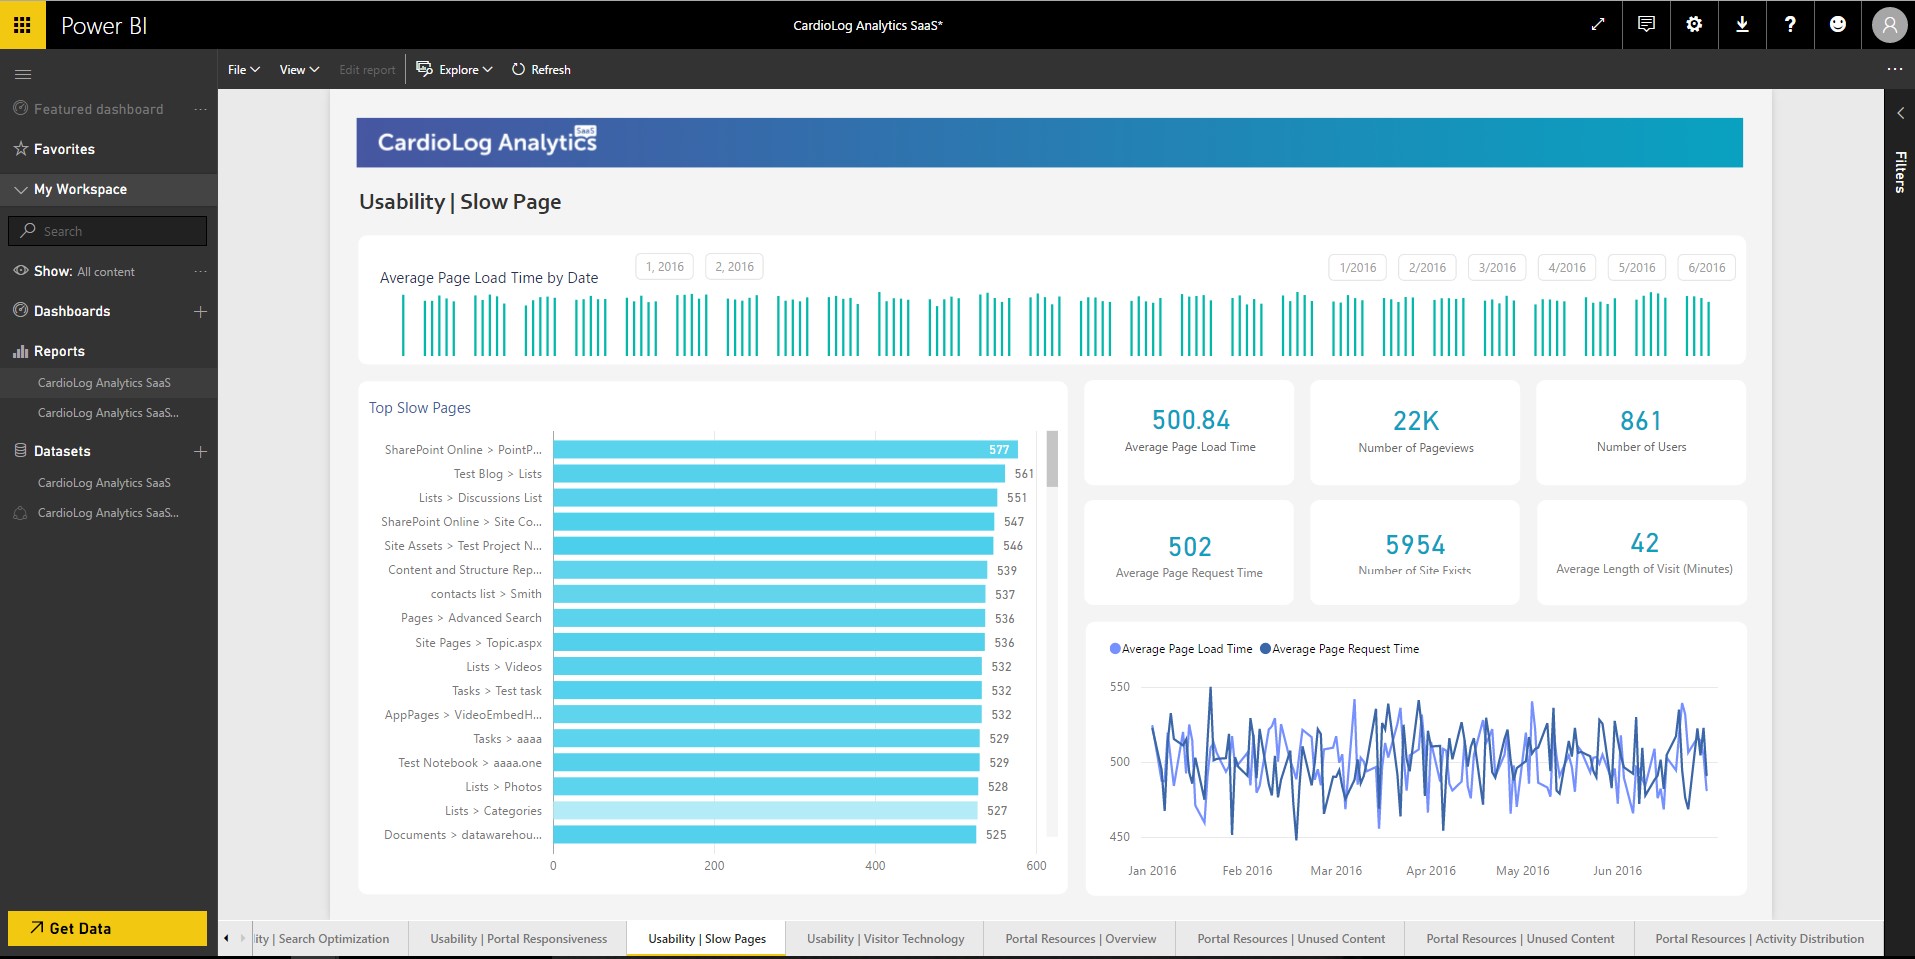Image resolution: width=1915 pixels, height=959 pixels.
Task: Open Favorites section
Action: click(64, 149)
